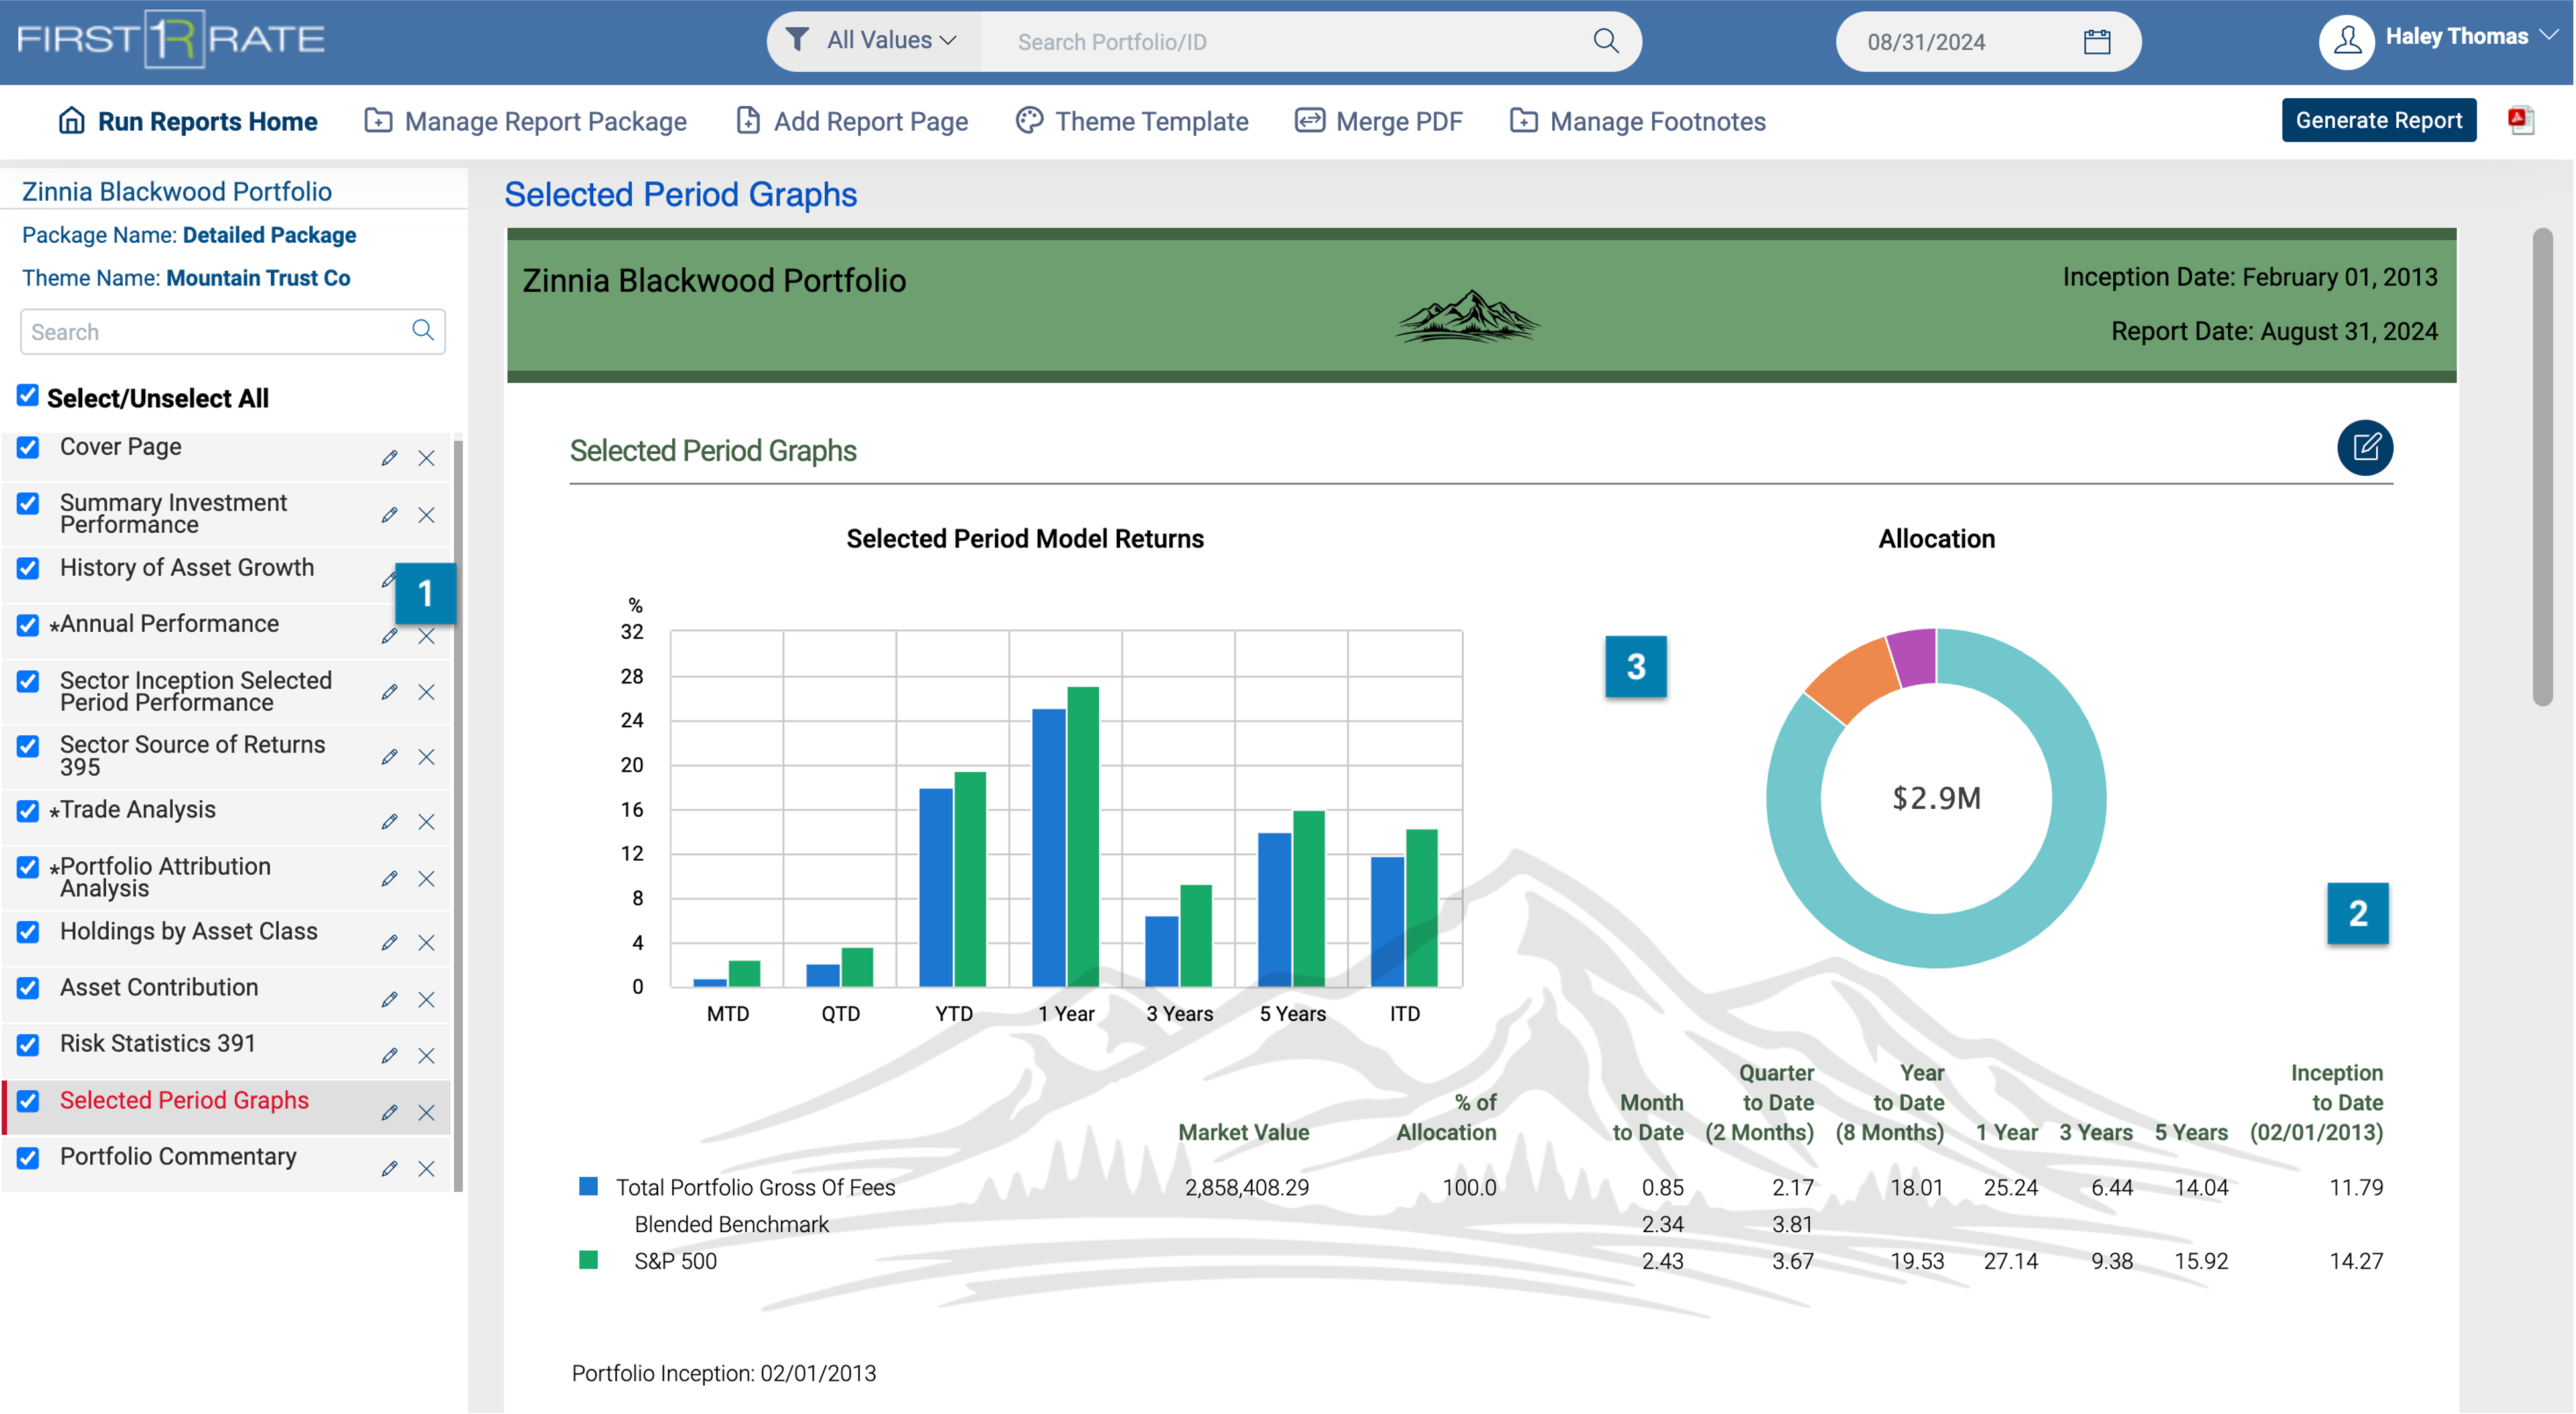The width and height of the screenshot is (2576, 1414).
Task: Toggle Select/Unselect All checkbox
Action: click(28, 396)
